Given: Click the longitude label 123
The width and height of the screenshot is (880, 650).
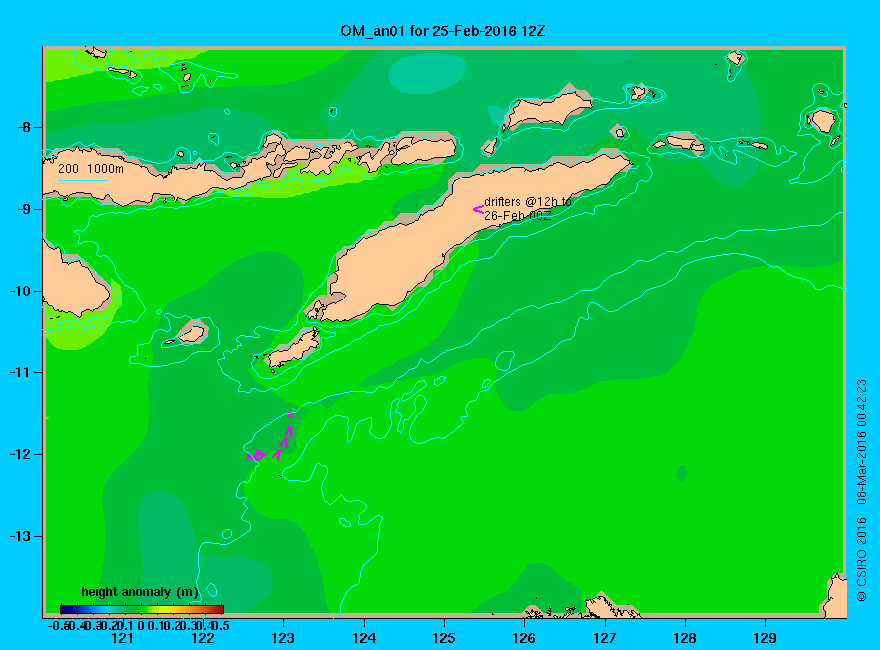Looking at the screenshot, I should [x=283, y=638].
